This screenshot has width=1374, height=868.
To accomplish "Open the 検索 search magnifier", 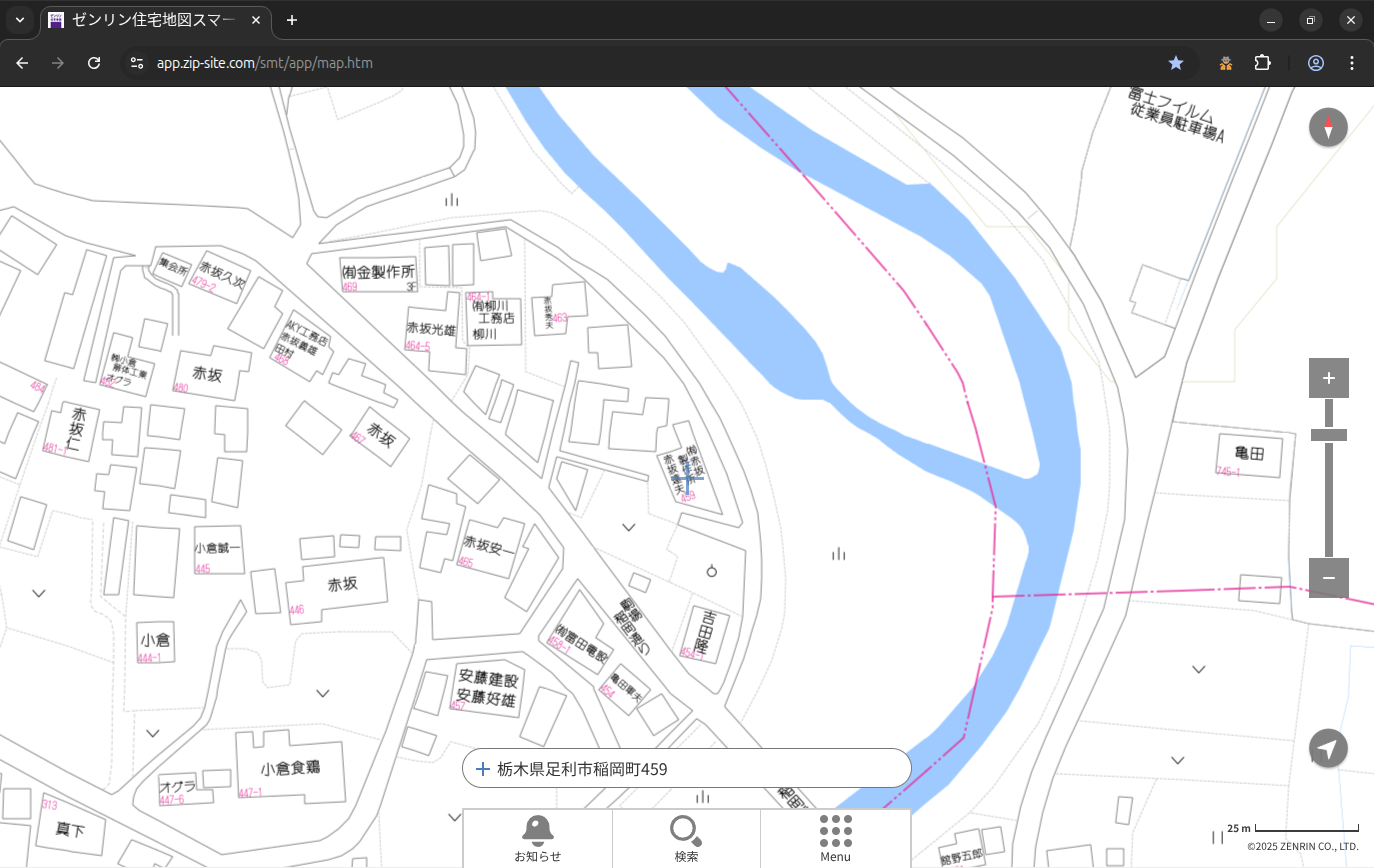I will pyautogui.click(x=686, y=838).
